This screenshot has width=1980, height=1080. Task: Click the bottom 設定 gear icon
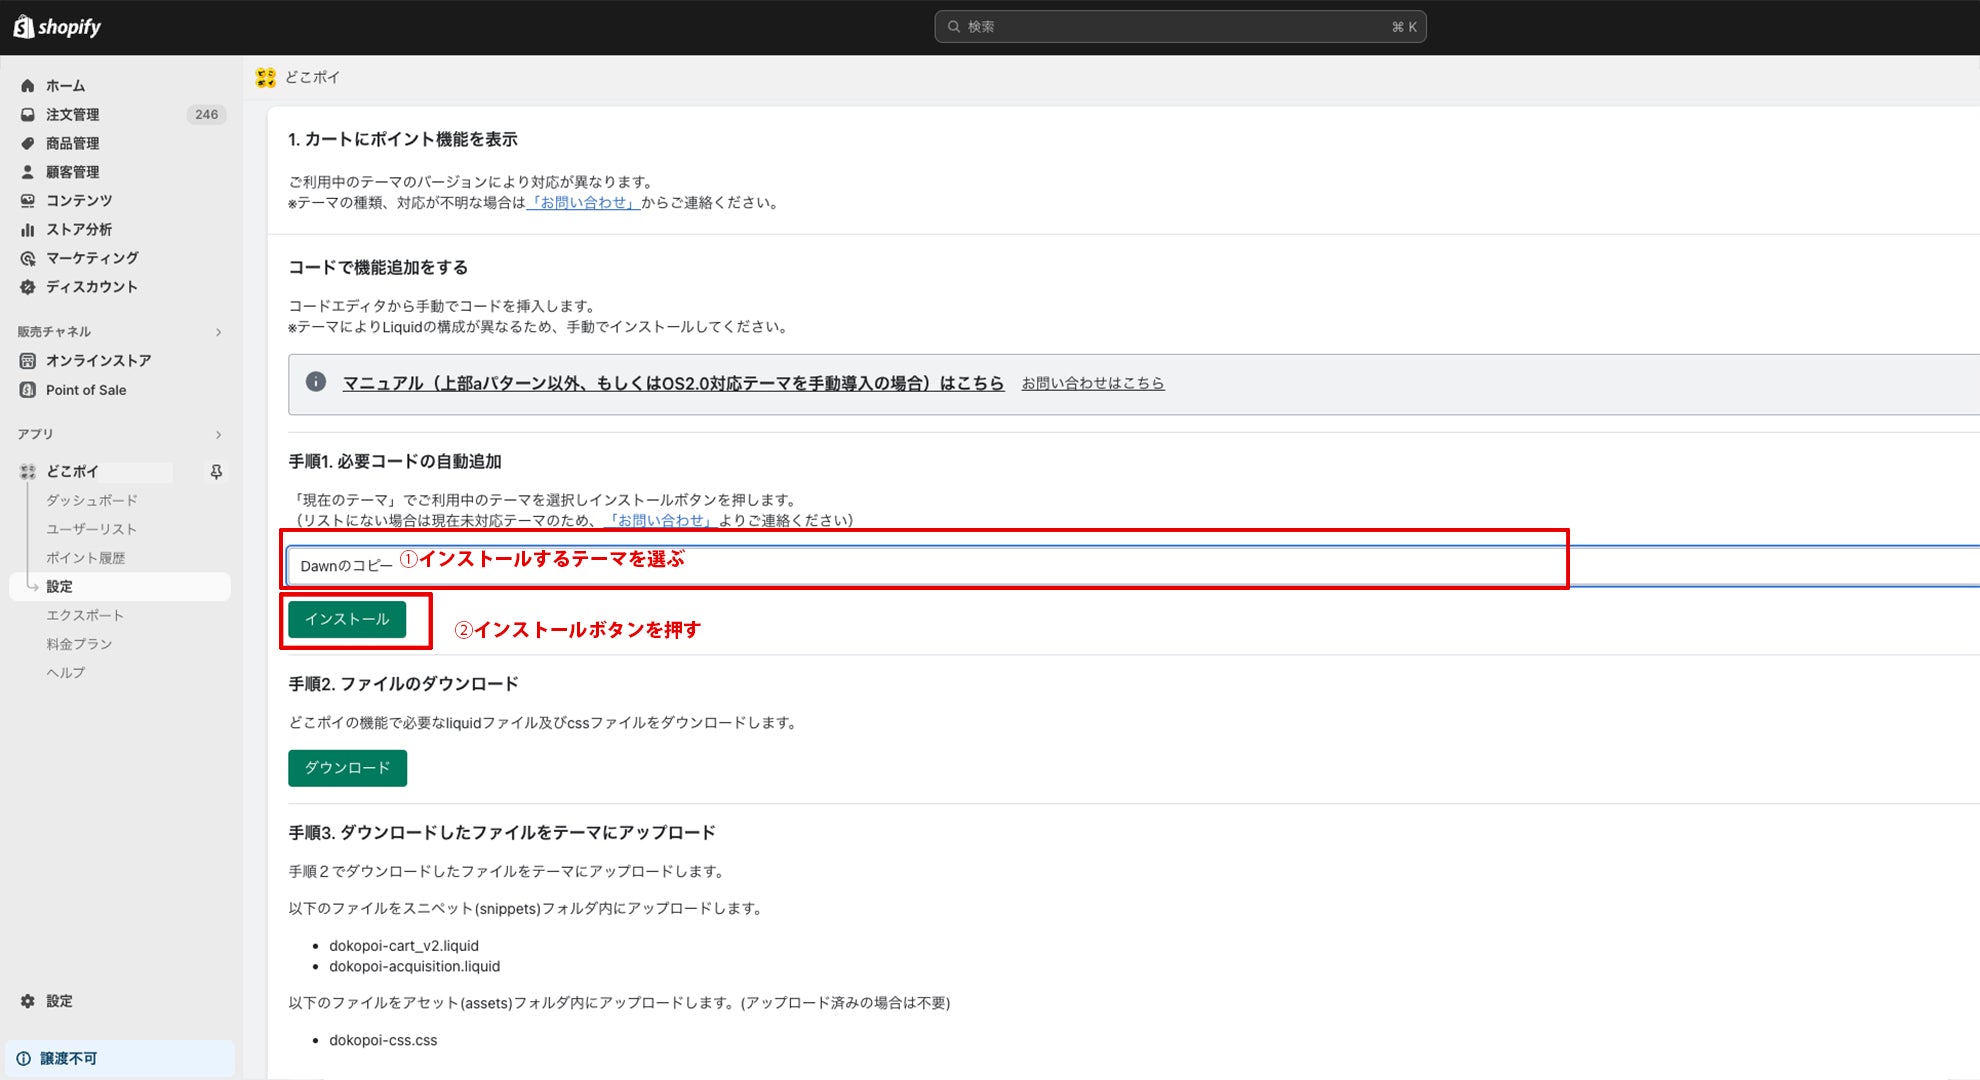(28, 1001)
